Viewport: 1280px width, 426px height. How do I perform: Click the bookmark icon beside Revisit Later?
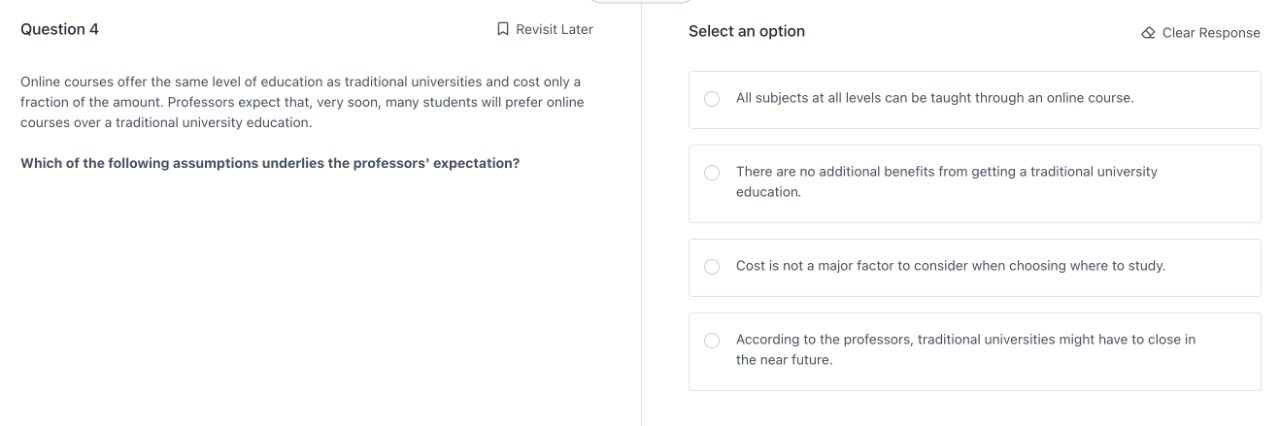point(503,30)
